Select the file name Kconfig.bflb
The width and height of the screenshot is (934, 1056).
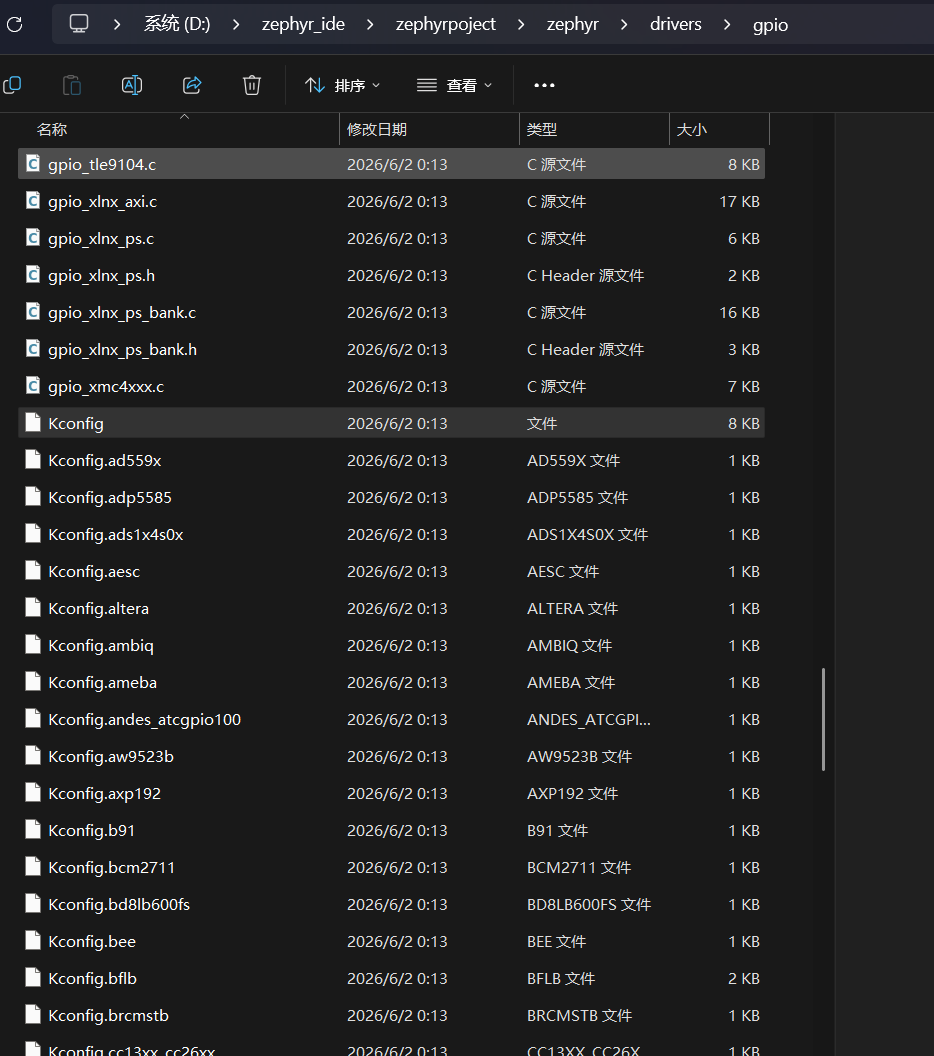tap(92, 979)
